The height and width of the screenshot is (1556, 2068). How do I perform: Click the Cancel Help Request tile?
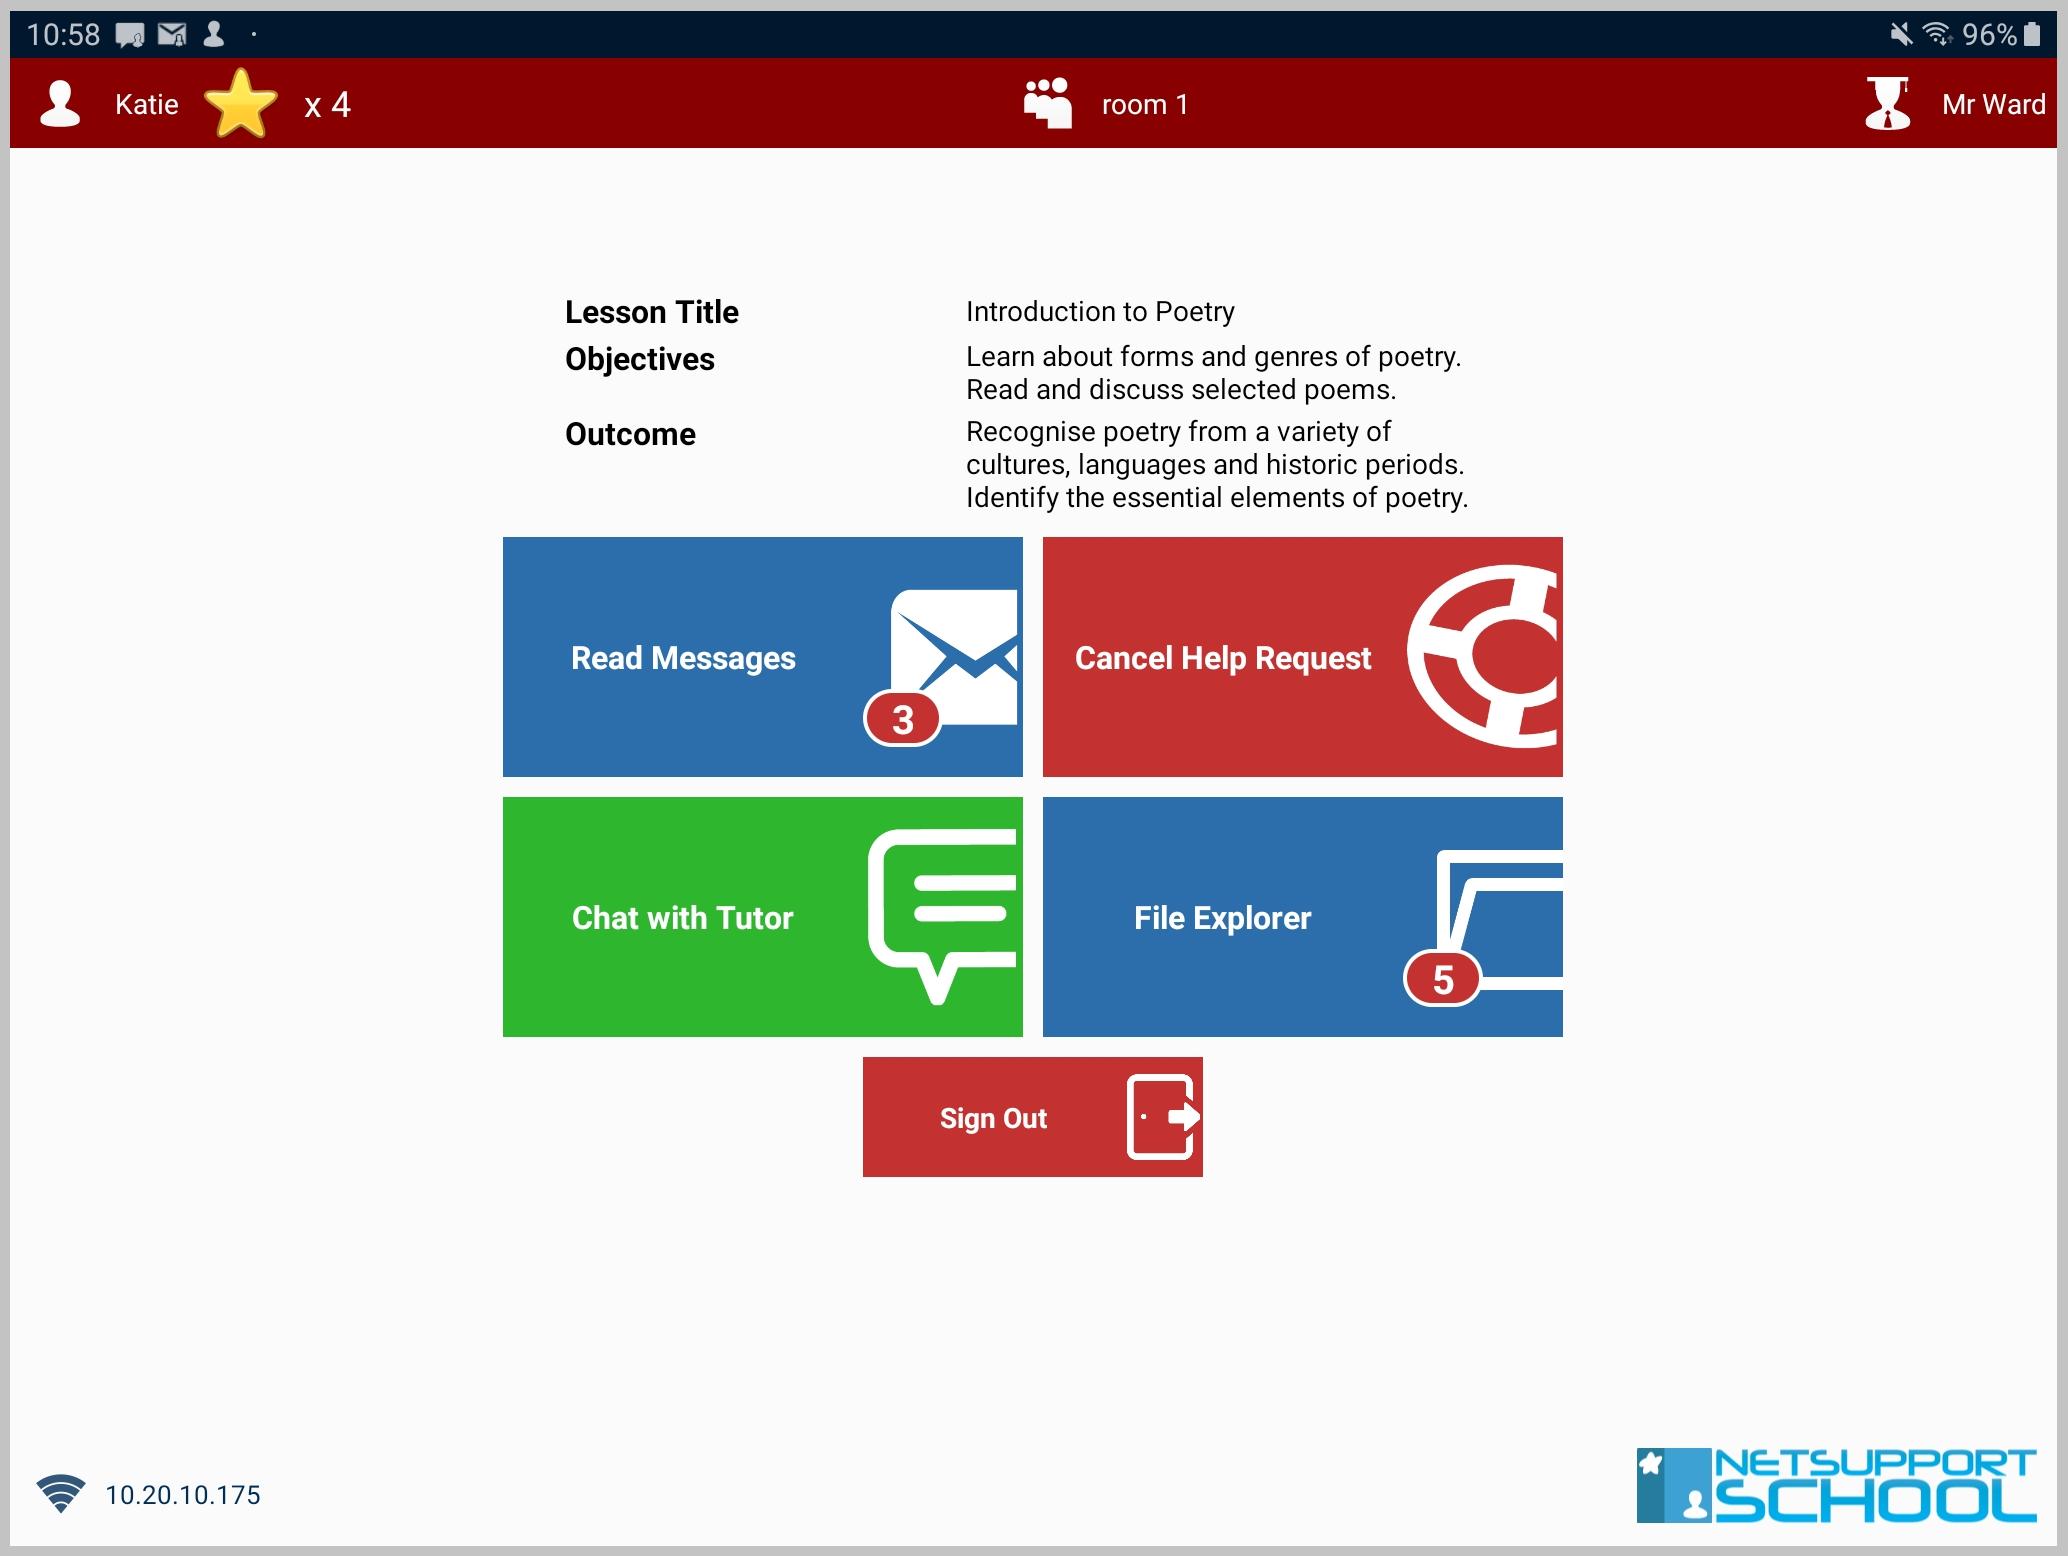pyautogui.click(x=1302, y=657)
